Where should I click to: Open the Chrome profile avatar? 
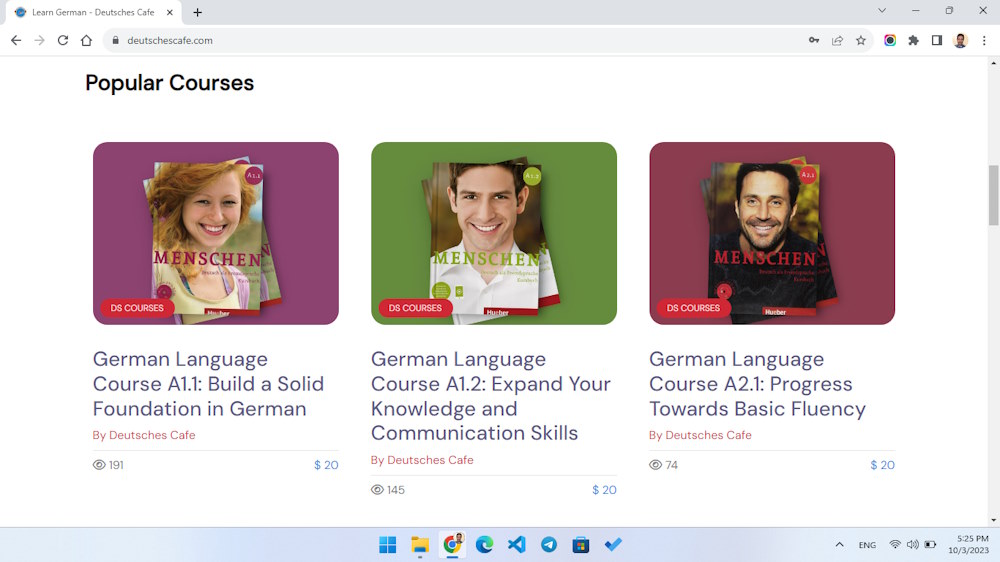pyautogui.click(x=960, y=40)
